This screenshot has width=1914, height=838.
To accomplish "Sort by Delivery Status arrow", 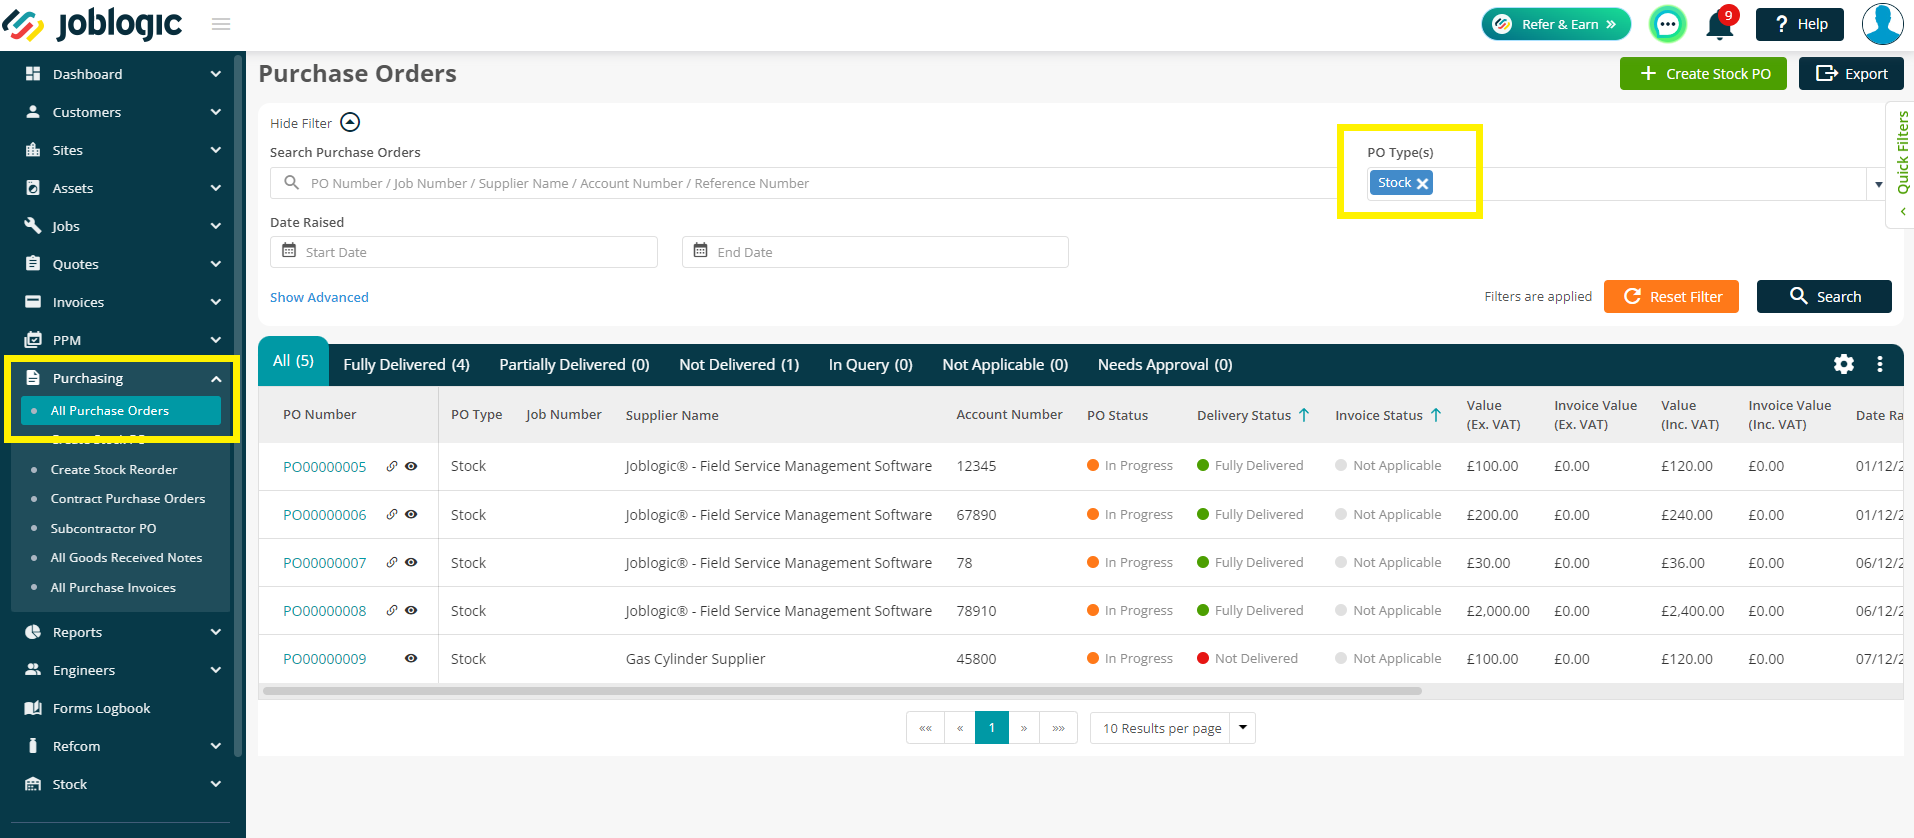I will [x=1304, y=415].
